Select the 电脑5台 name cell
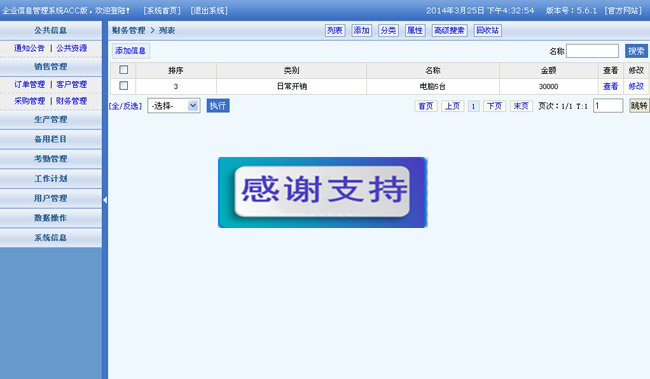Image resolution: width=650 pixels, height=379 pixels. tap(433, 86)
